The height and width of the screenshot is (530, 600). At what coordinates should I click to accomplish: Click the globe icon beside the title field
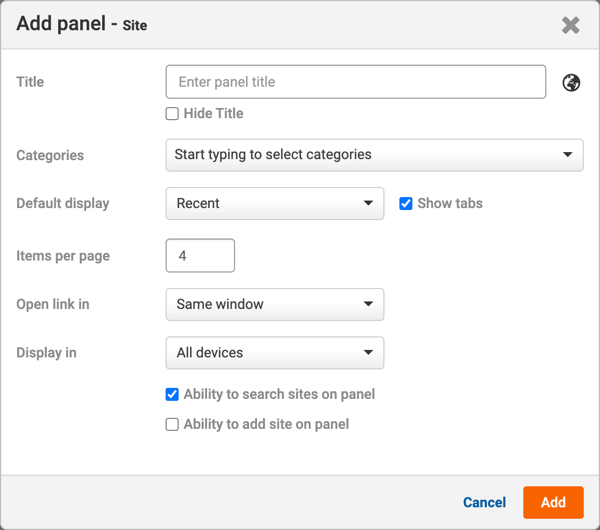pos(571,83)
